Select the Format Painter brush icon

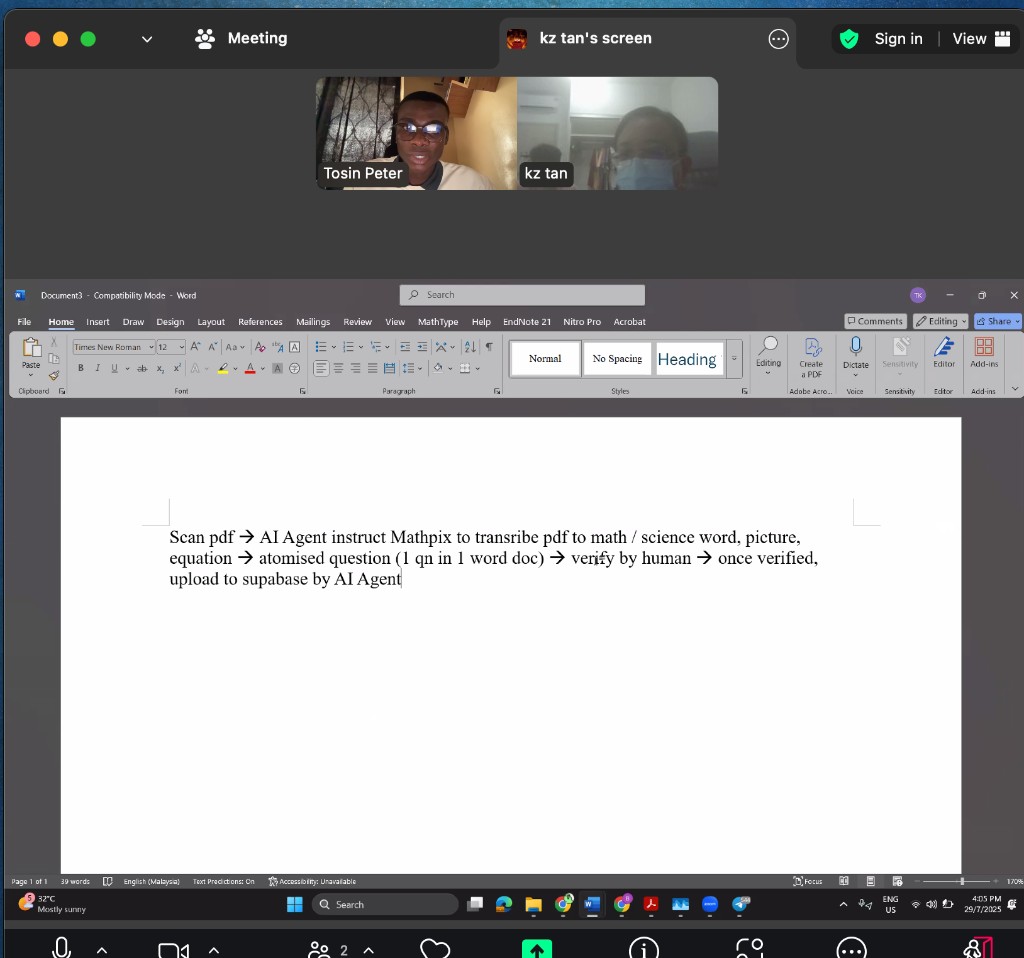(x=54, y=375)
